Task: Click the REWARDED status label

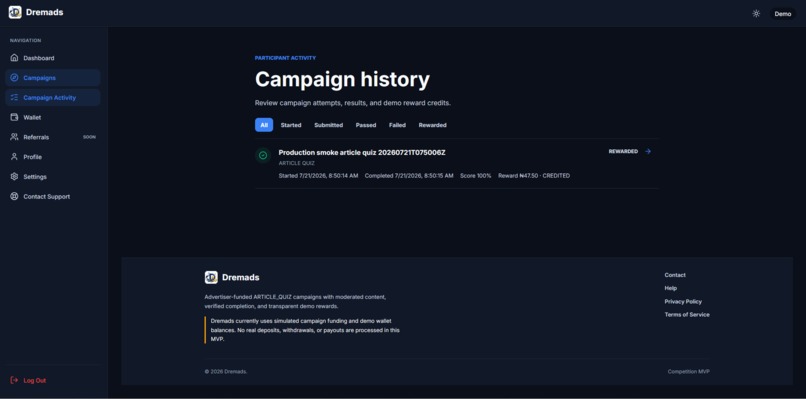Action: (x=623, y=152)
